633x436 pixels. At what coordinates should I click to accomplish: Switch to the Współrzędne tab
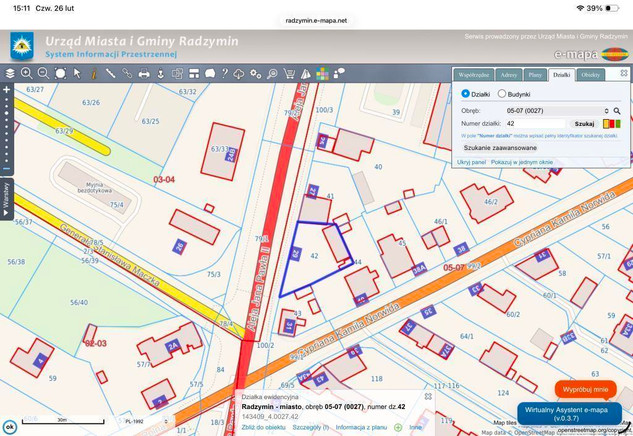(474, 75)
